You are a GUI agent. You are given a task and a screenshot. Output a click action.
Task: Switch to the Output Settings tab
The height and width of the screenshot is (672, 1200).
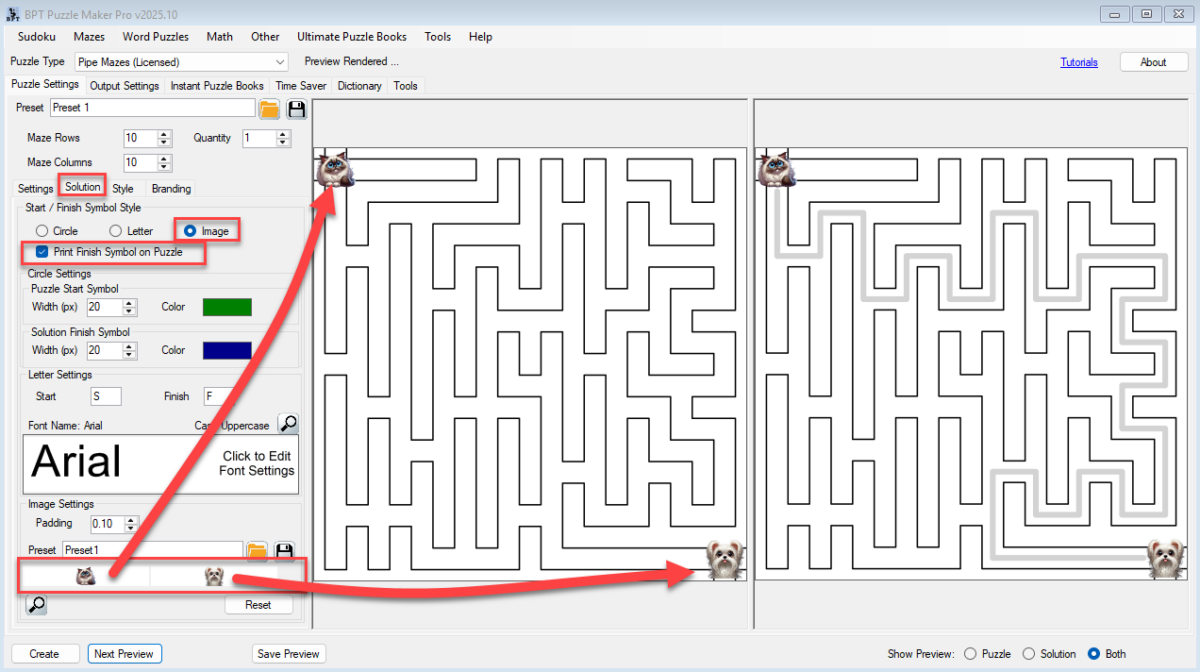click(x=124, y=85)
